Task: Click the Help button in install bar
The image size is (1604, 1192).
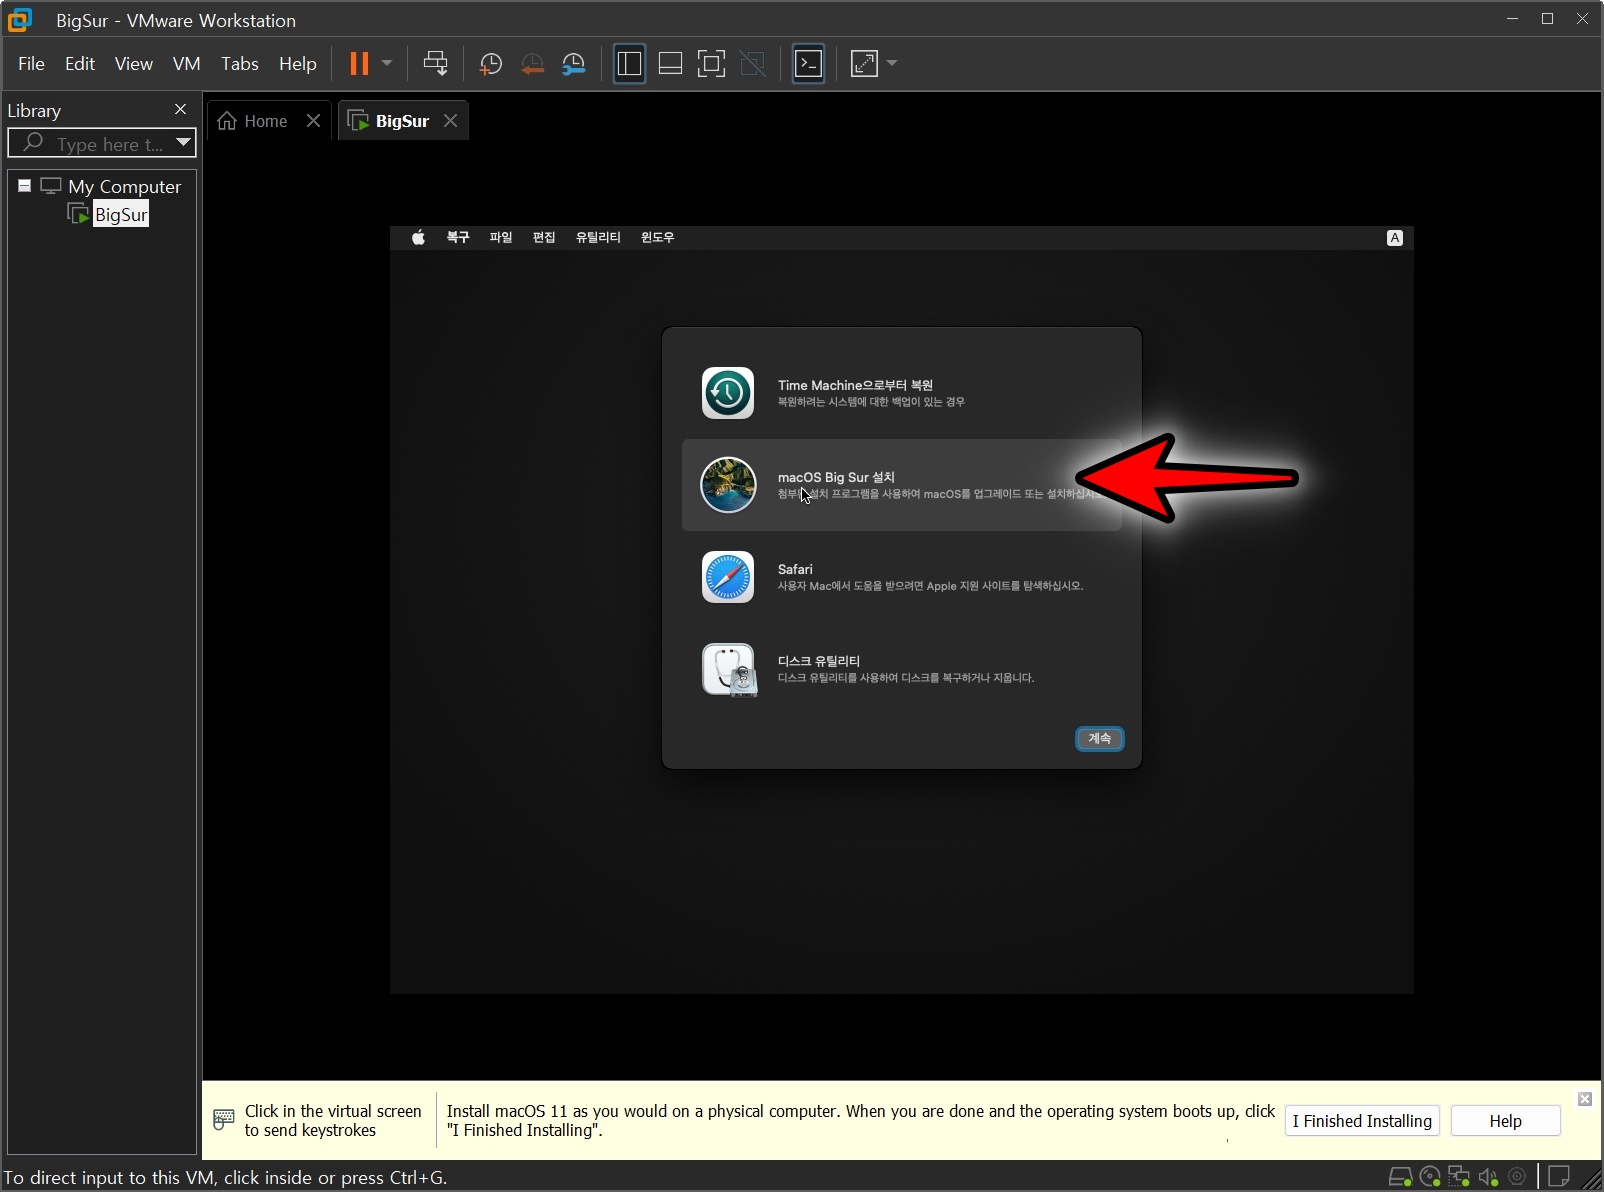Action: (1505, 1121)
